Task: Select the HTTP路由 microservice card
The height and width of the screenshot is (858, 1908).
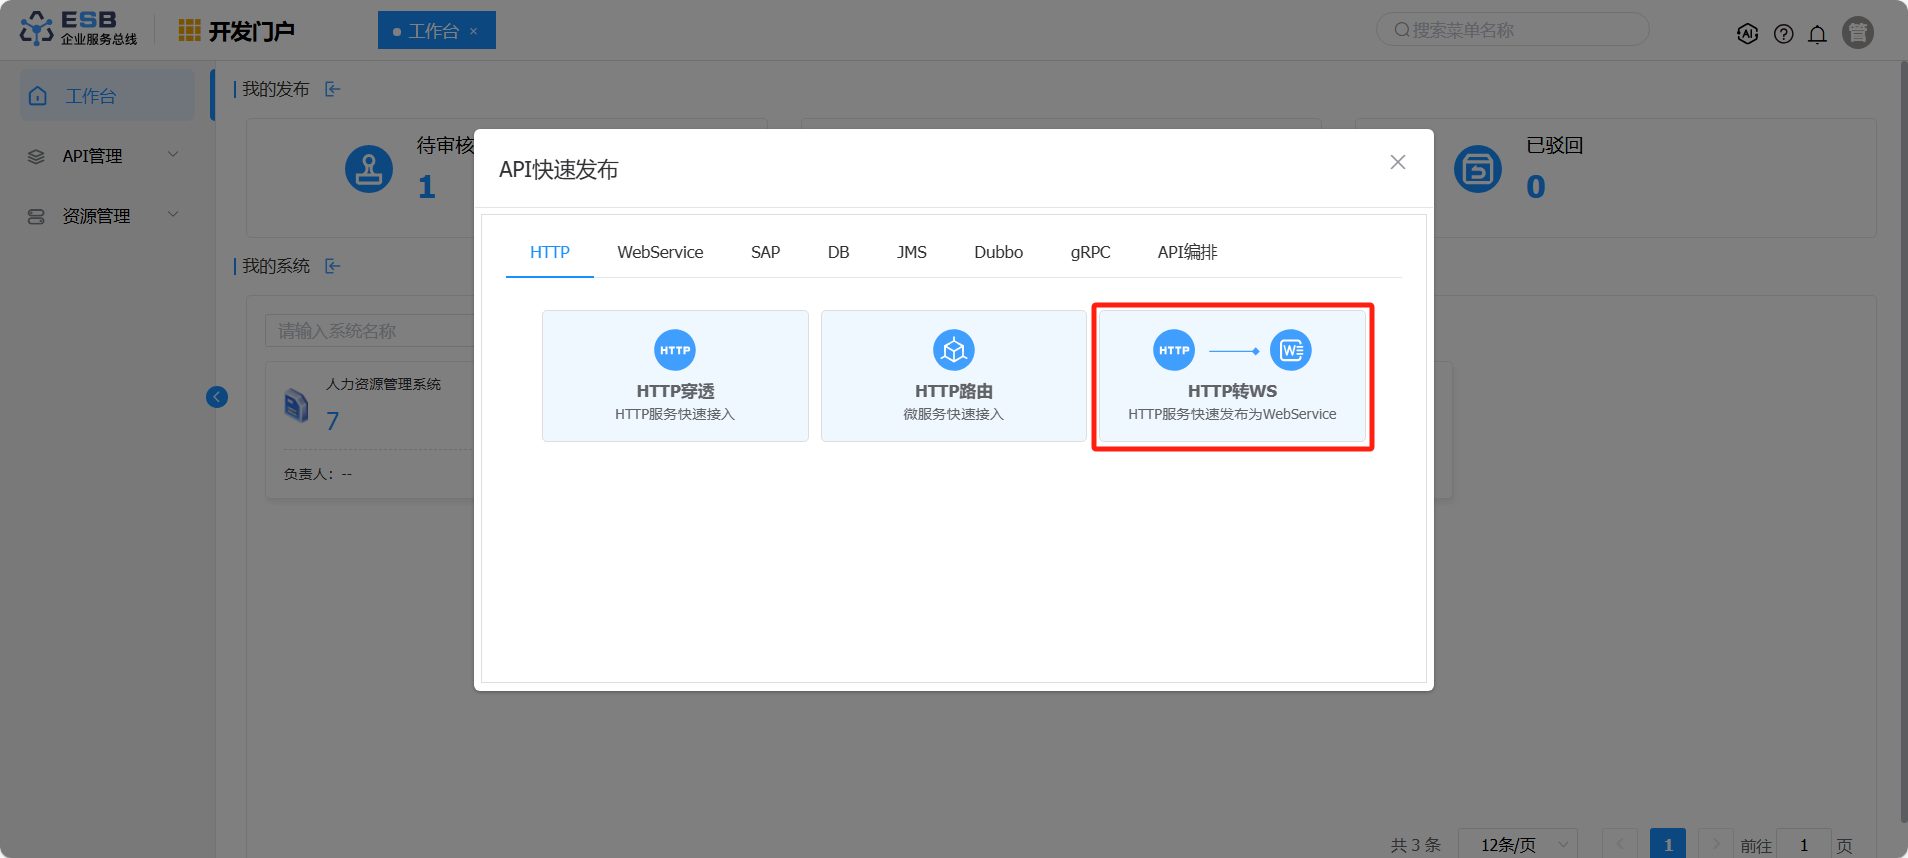Action: click(953, 376)
